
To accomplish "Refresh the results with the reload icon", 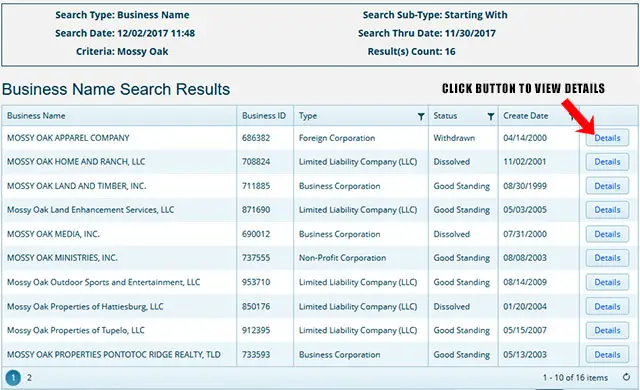I will coord(626,377).
